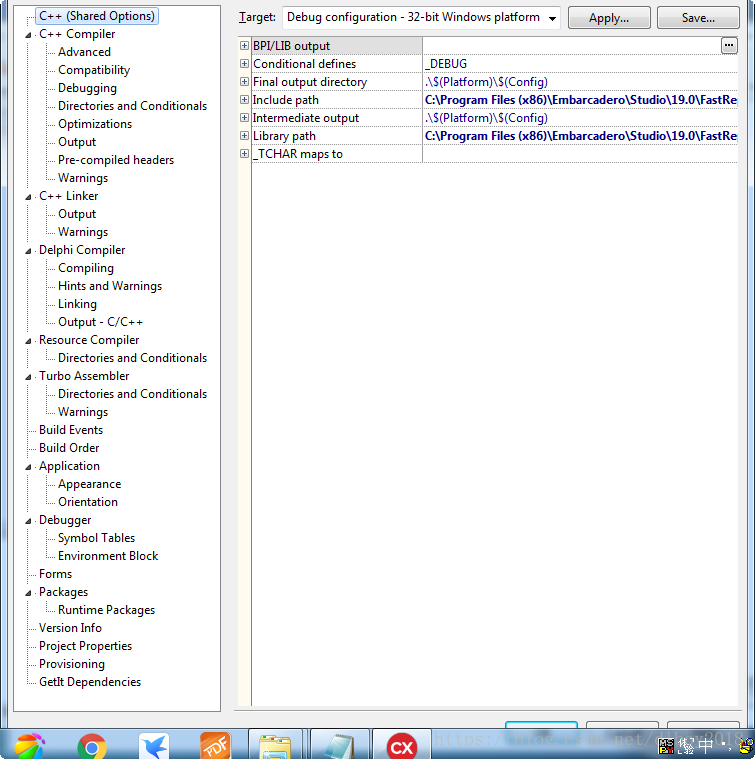Select Build Events in the tree
Screen dimensions: 755x759
[x=71, y=430]
